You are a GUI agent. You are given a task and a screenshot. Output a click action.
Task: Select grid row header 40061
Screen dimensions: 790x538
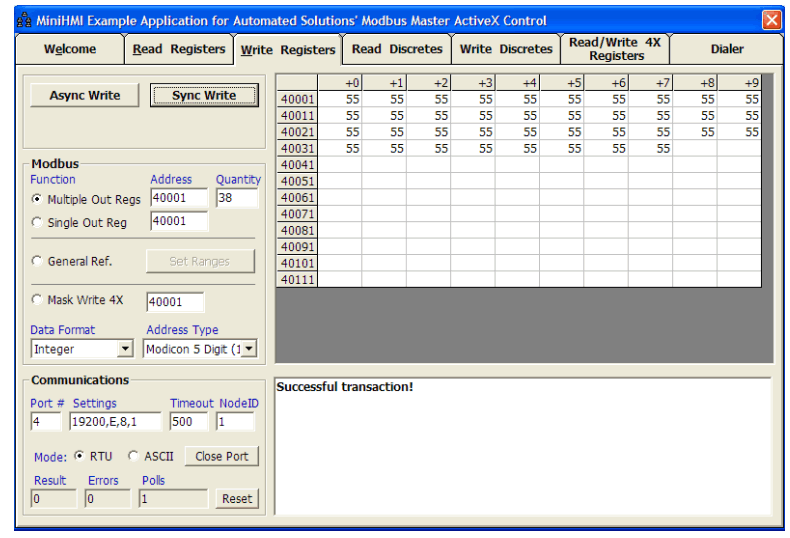click(297, 197)
